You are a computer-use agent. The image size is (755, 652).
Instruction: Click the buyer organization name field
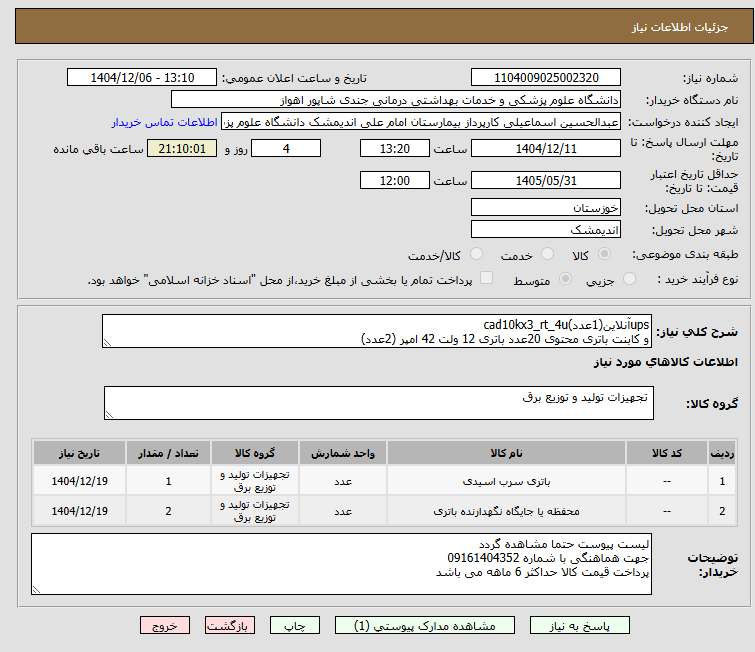[x=396, y=100]
